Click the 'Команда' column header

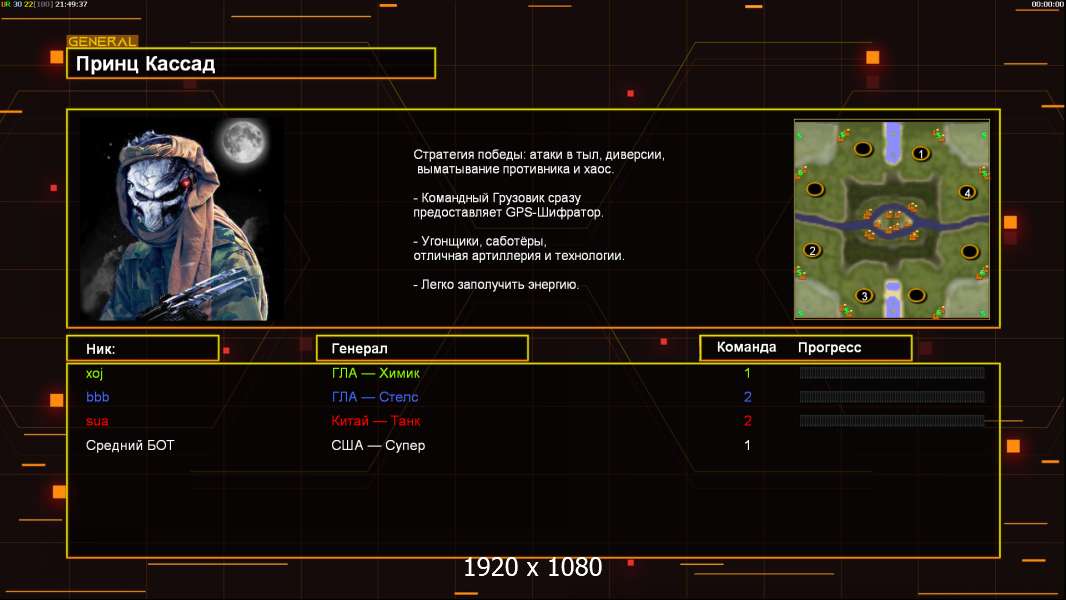pyautogui.click(x=746, y=347)
